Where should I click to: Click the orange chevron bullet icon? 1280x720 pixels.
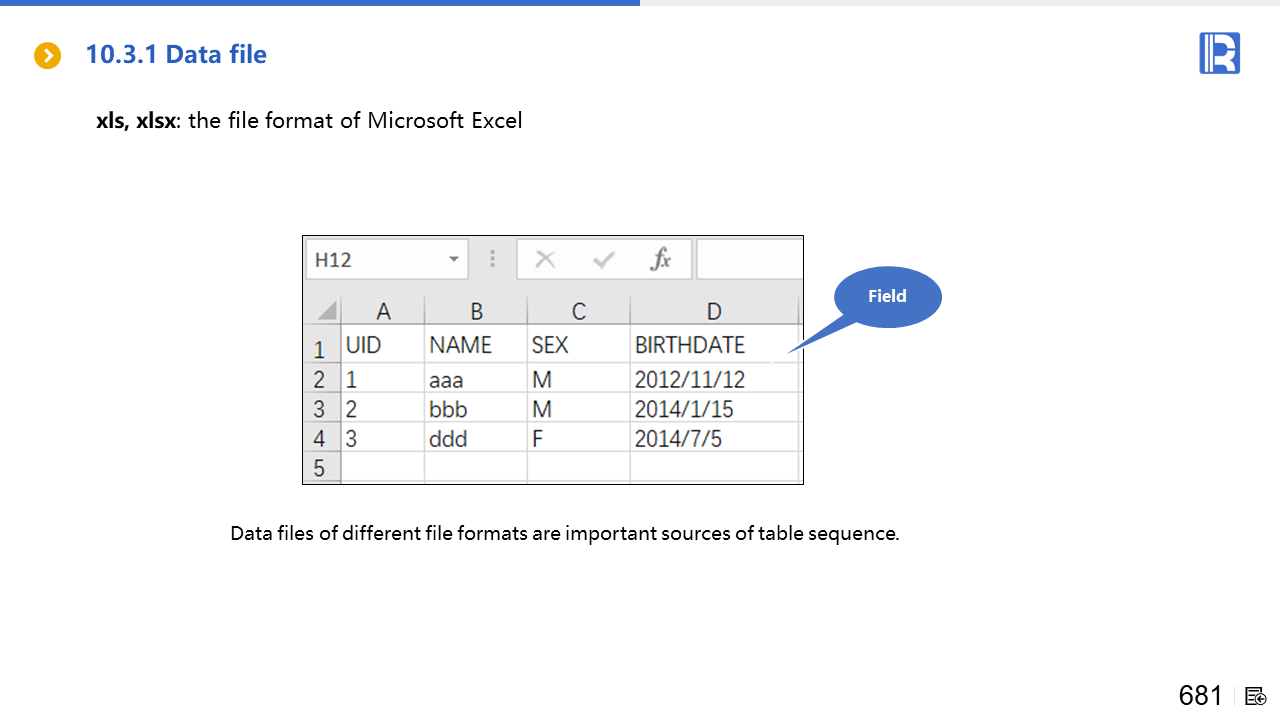(x=47, y=56)
